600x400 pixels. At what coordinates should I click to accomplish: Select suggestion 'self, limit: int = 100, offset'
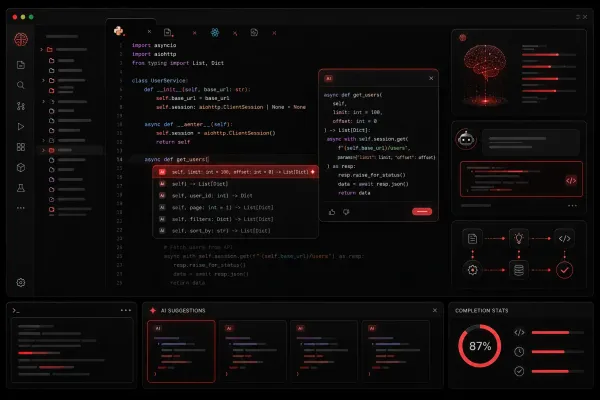[x=235, y=172]
